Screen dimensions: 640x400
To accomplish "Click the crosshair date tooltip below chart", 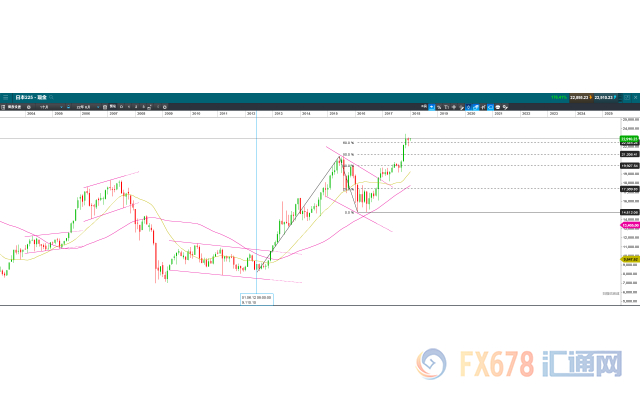I will coord(257,298).
